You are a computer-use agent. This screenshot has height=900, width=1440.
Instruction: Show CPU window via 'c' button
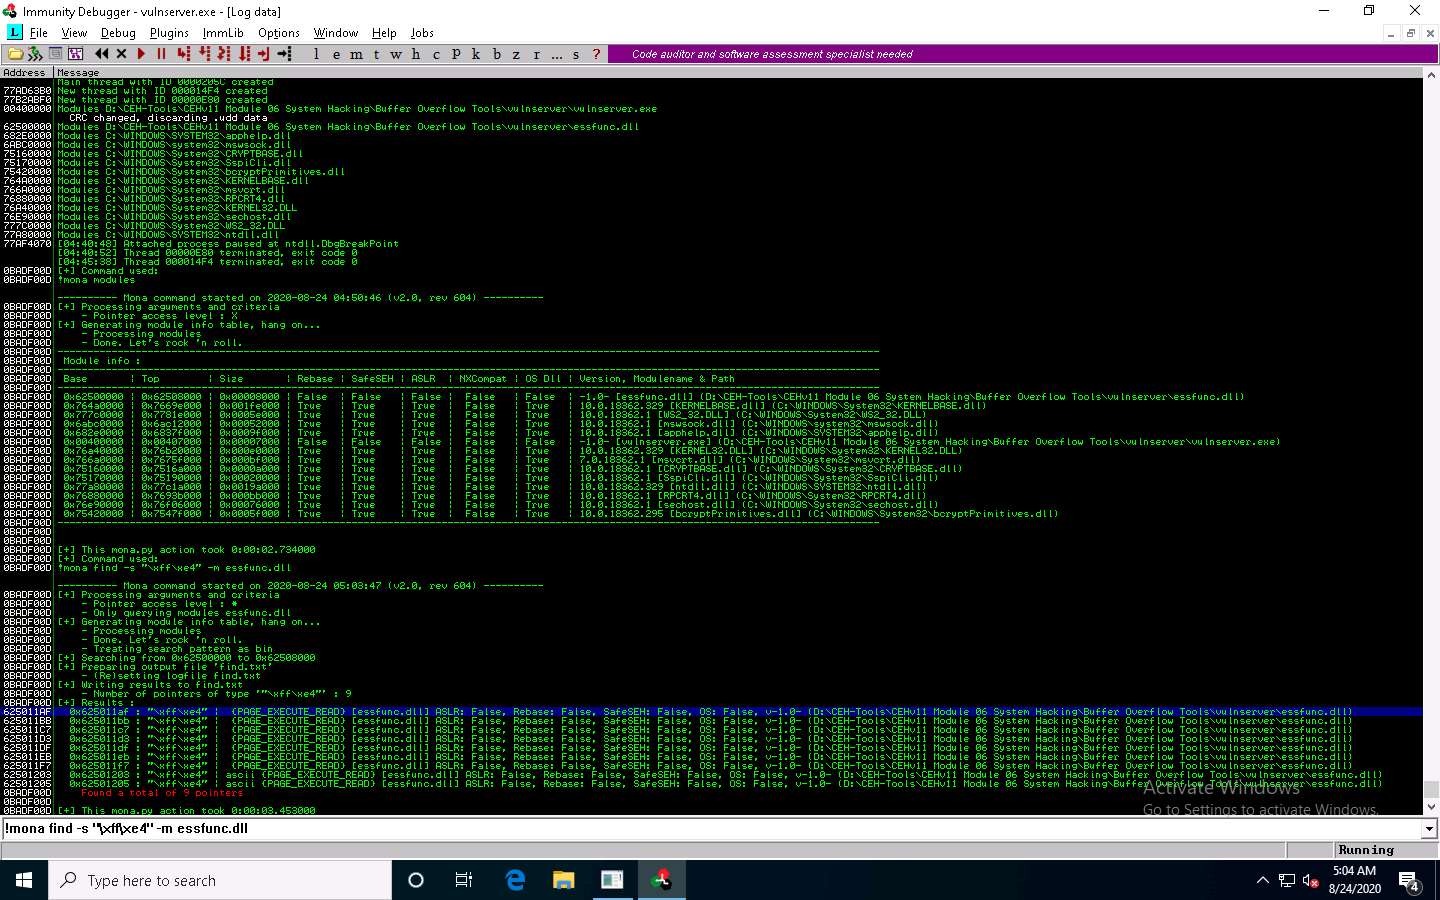(x=436, y=54)
